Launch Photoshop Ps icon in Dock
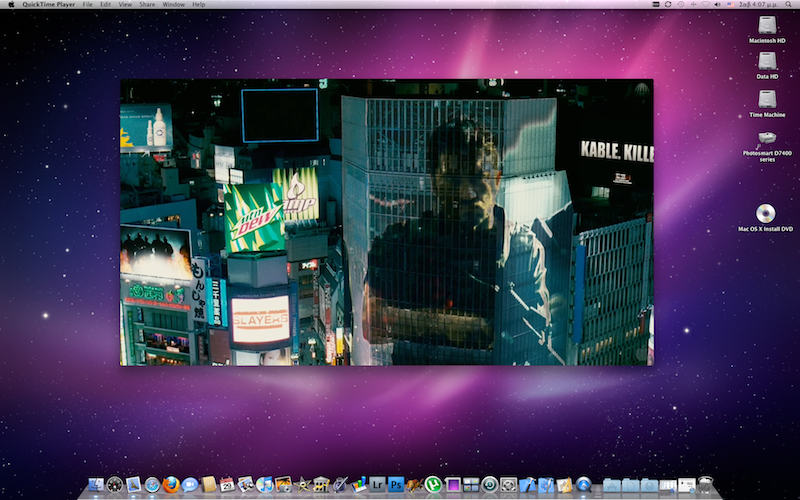Screen dimensions: 800x500 coord(396,484)
